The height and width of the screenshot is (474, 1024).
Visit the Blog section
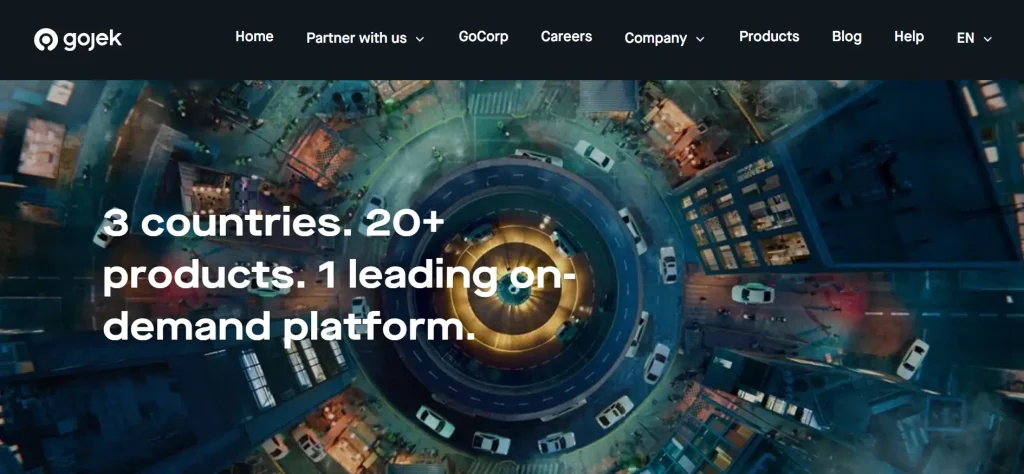click(x=846, y=37)
